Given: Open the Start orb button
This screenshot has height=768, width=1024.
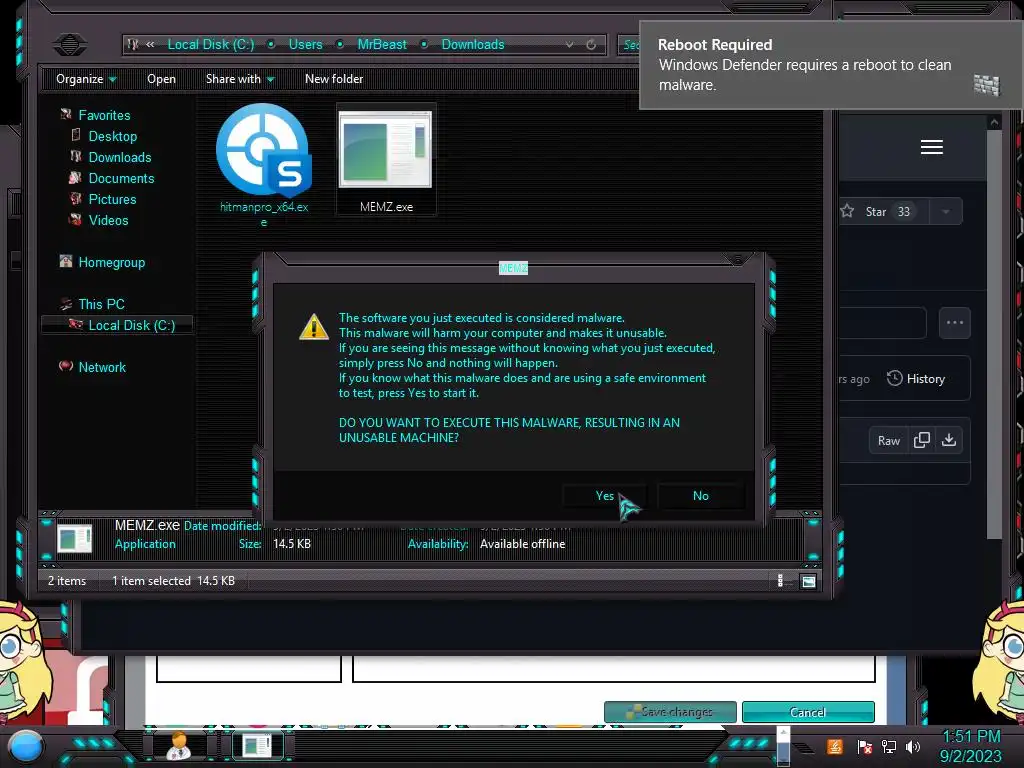Looking at the screenshot, I should pos(26,746).
